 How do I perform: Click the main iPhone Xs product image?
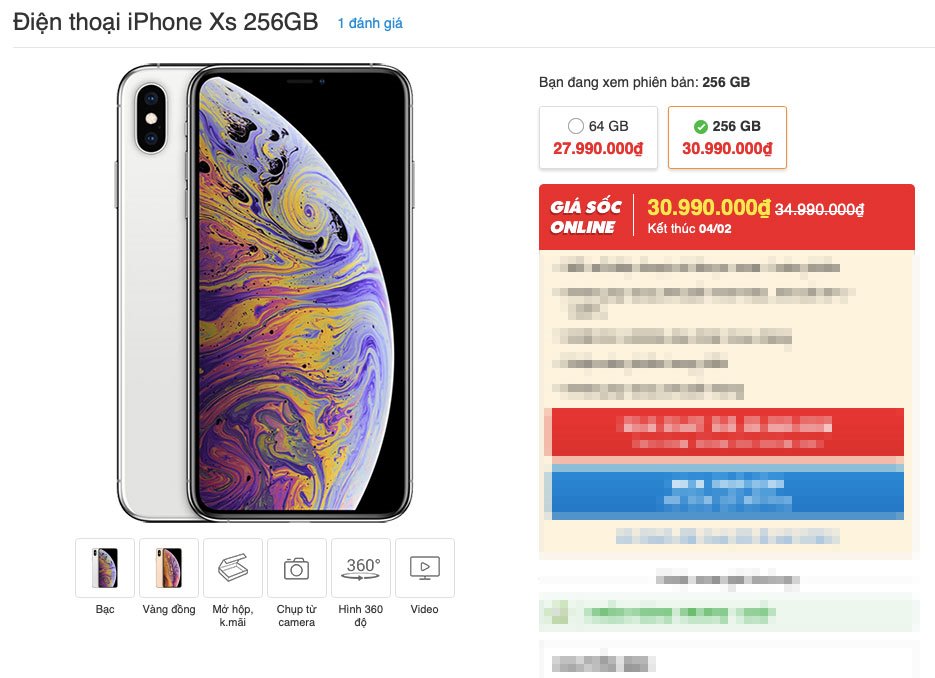265,292
